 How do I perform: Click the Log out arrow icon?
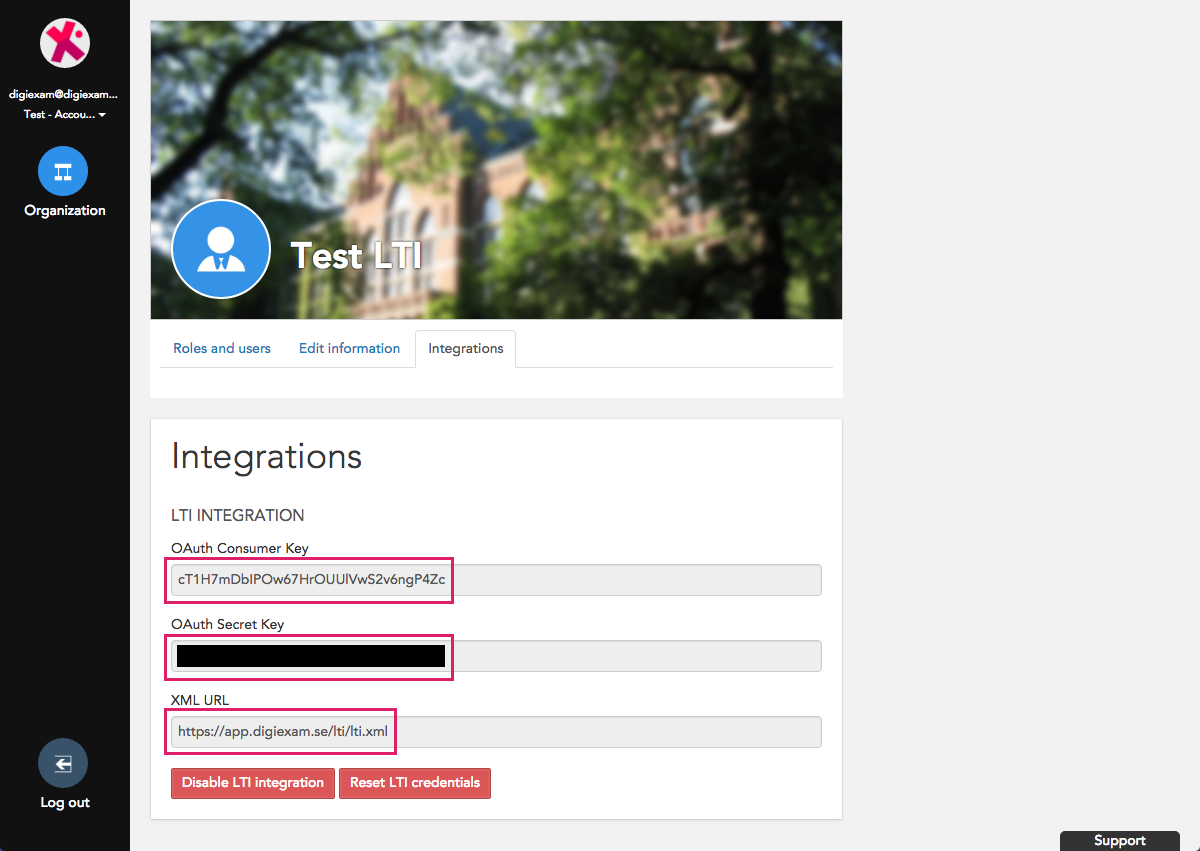[63, 765]
